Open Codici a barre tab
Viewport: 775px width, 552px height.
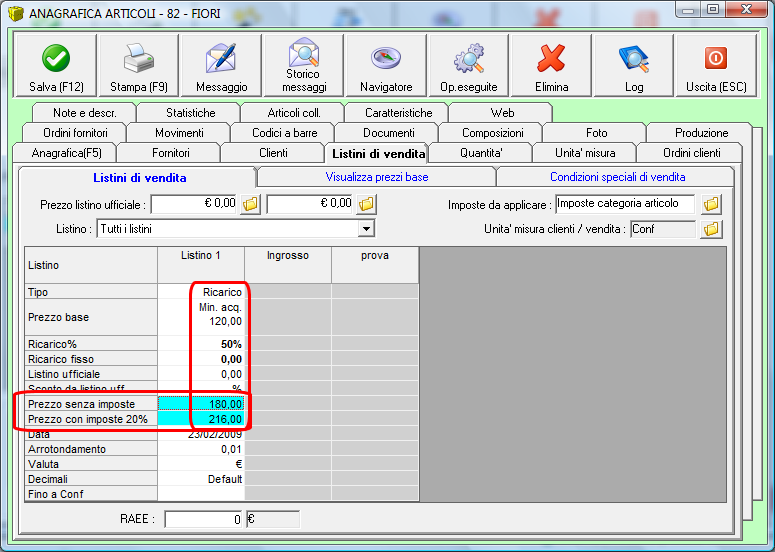tap(284, 133)
